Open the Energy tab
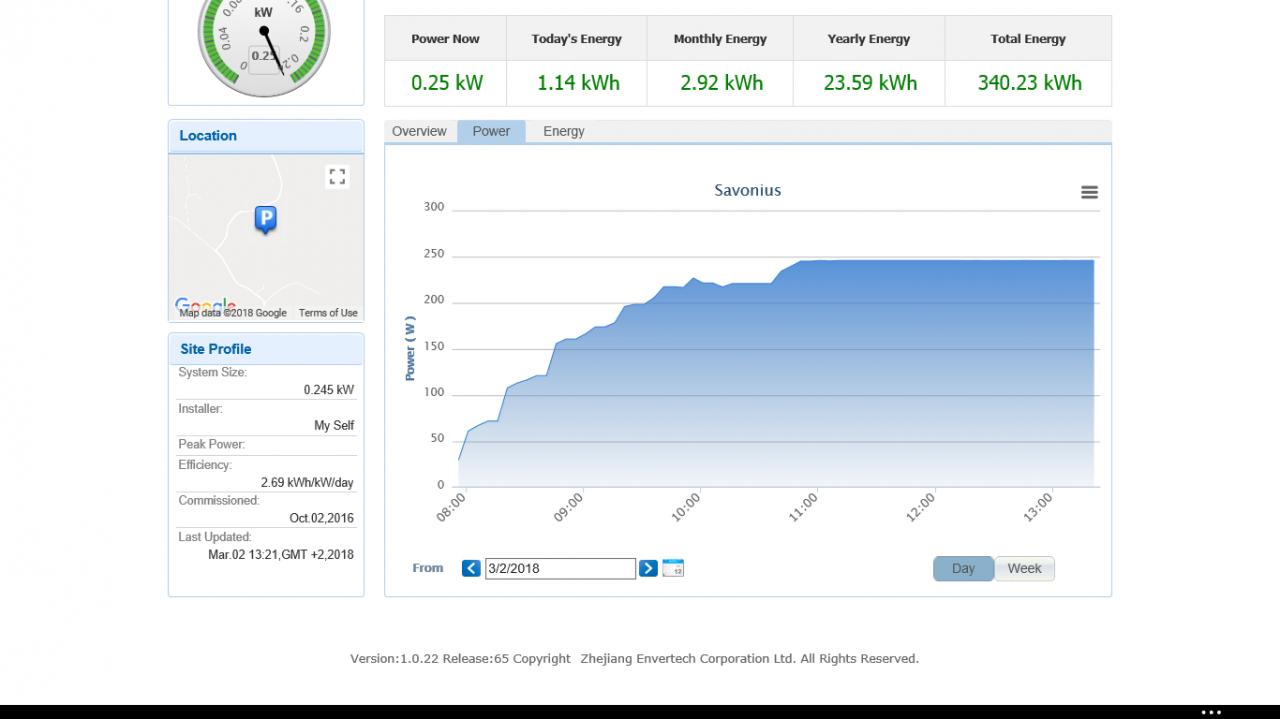This screenshot has height=719, width=1280. coord(564,131)
